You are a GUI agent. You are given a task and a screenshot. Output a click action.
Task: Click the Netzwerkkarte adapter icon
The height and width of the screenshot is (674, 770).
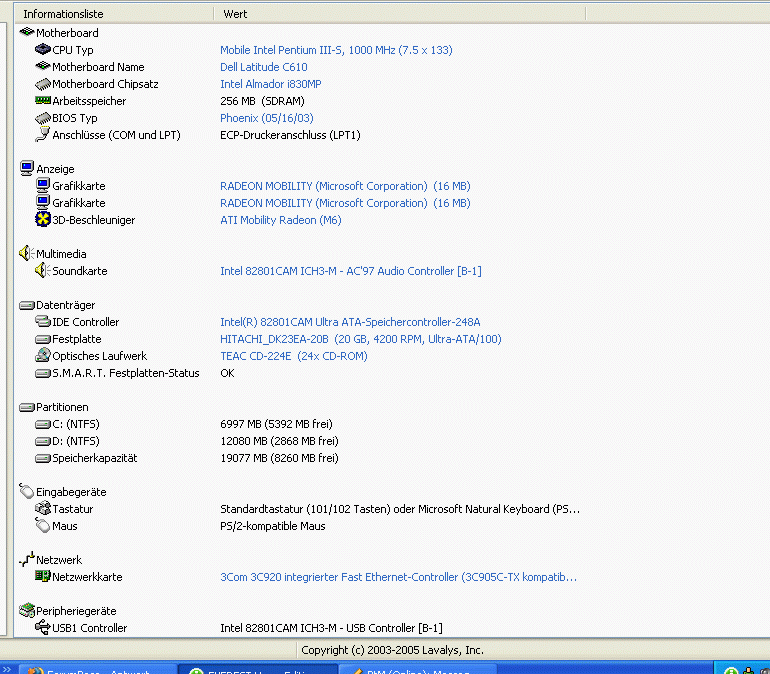(43, 576)
